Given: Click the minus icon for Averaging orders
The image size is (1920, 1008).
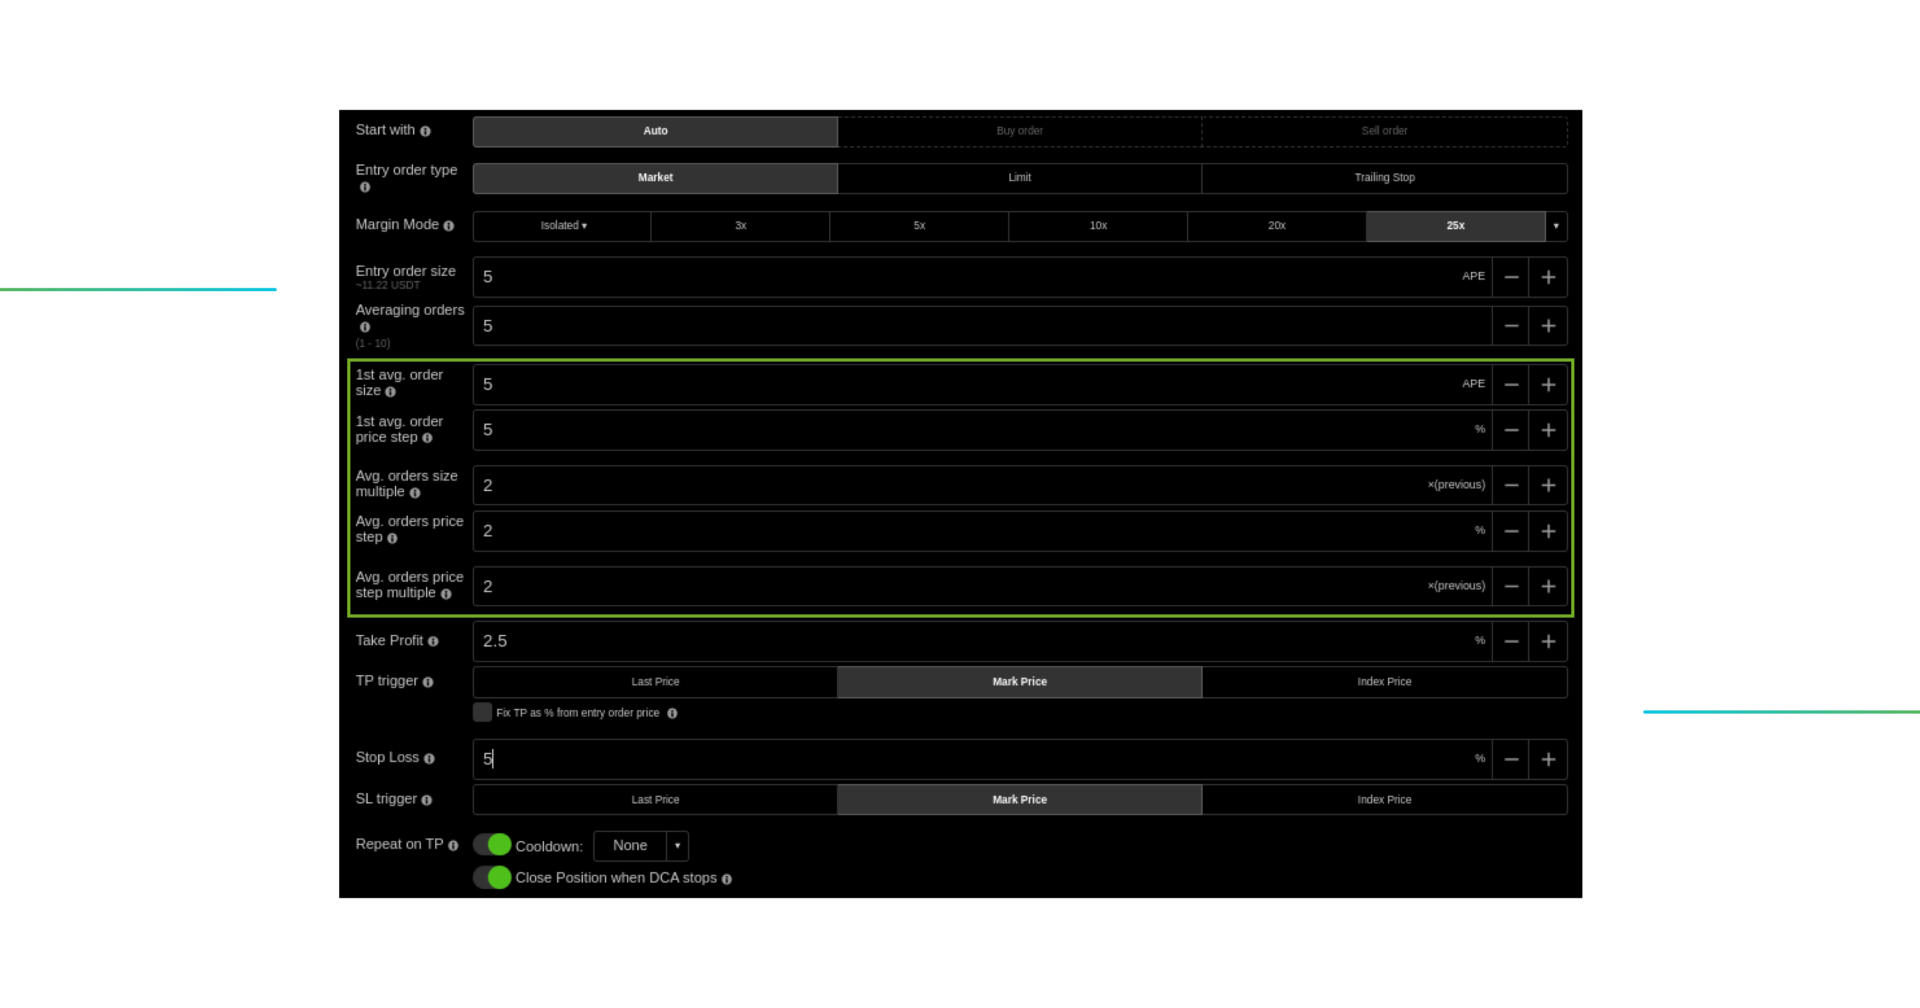Looking at the screenshot, I should coord(1511,326).
